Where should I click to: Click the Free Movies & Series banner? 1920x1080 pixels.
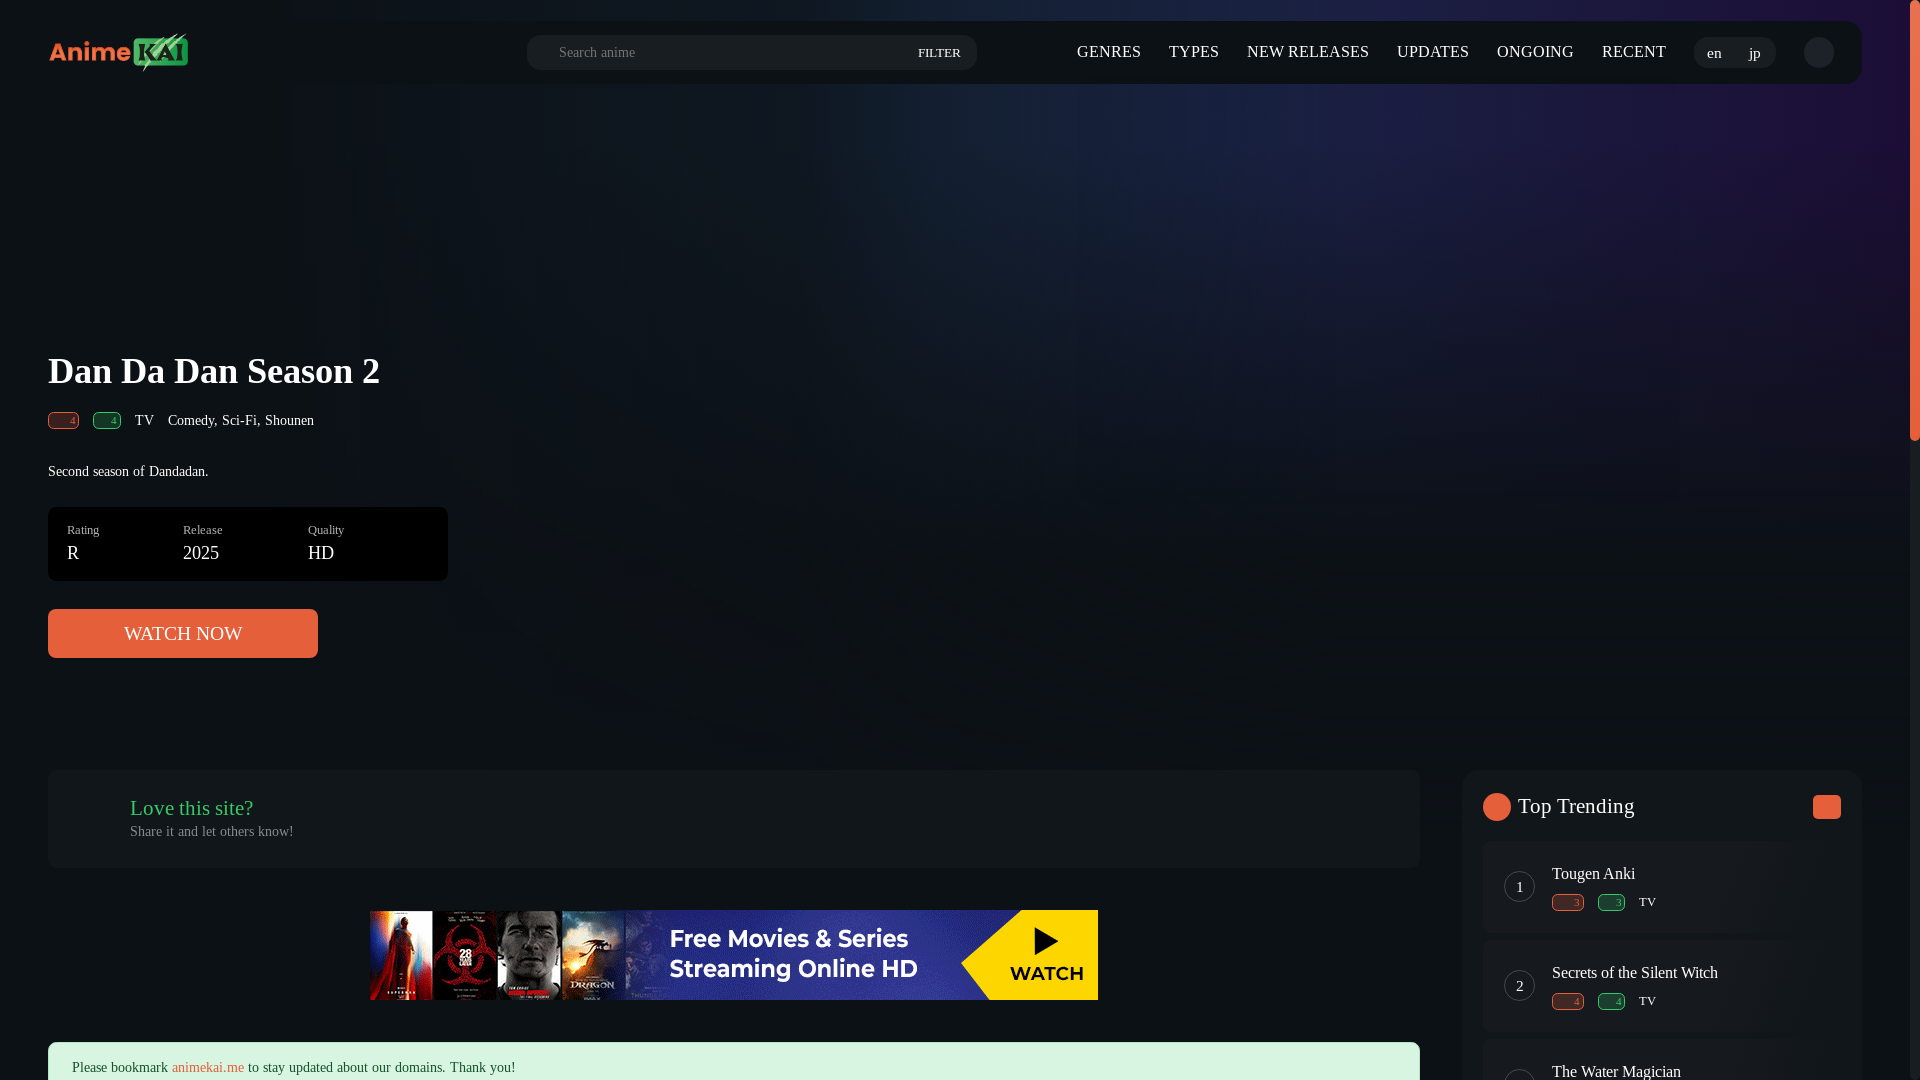[734, 955]
